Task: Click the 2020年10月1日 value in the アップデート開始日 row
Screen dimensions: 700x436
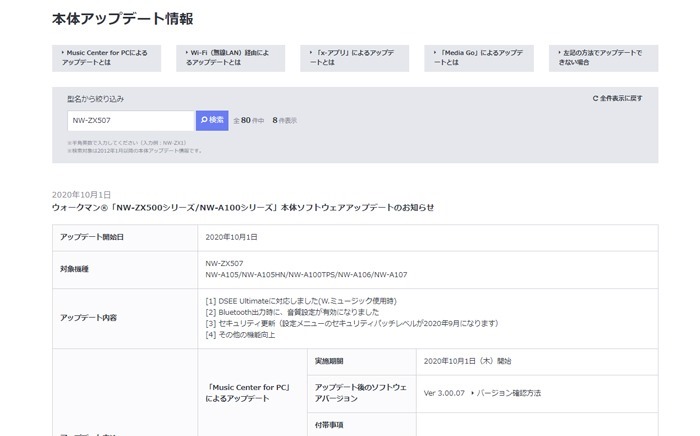Action: (x=231, y=237)
